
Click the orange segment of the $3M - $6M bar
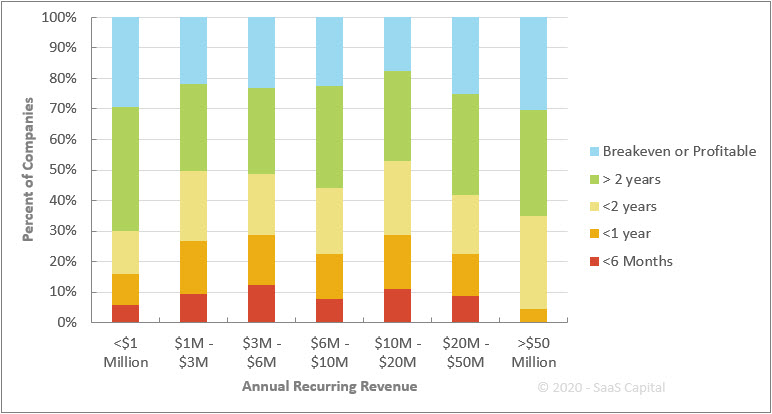261,260
